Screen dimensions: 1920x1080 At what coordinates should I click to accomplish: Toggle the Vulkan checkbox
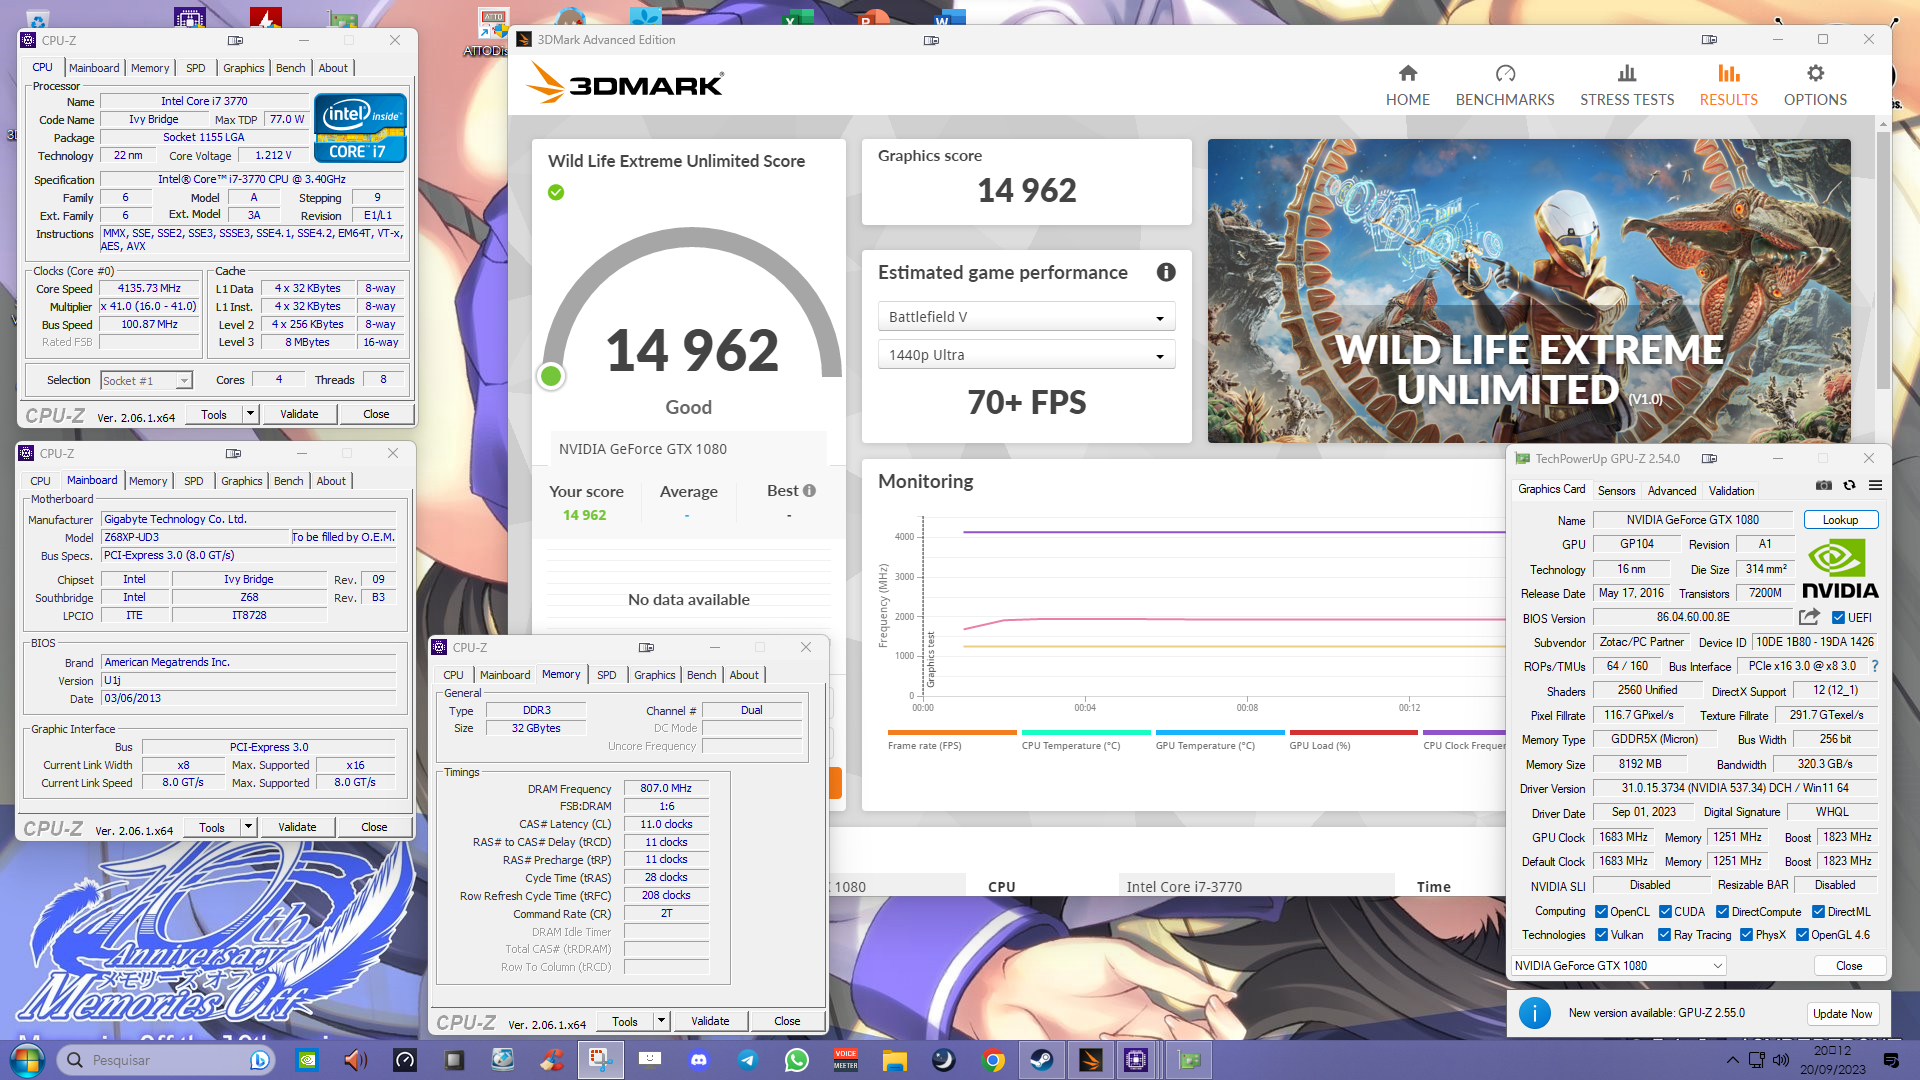[x=1601, y=935]
